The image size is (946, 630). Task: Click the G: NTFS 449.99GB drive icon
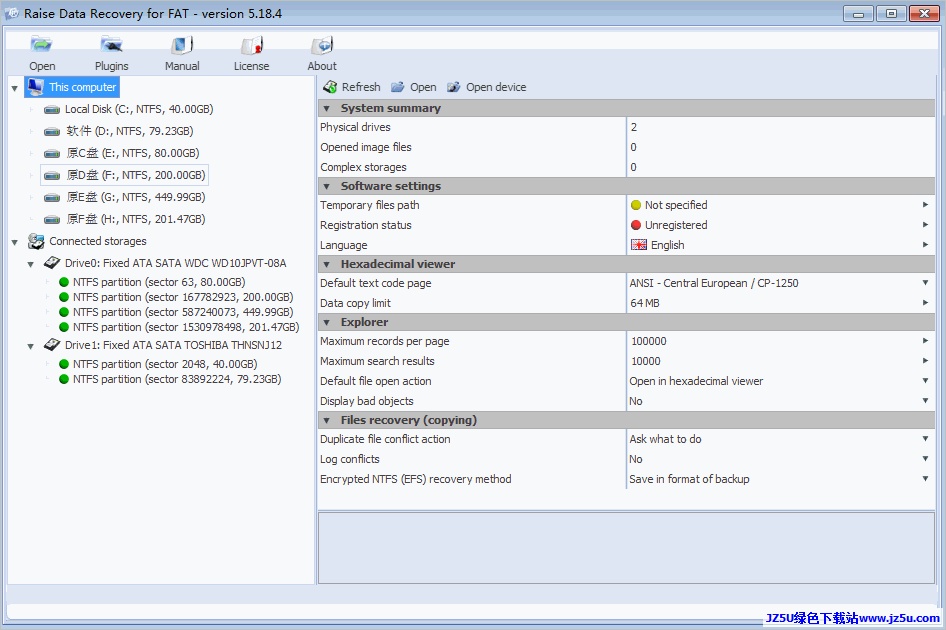pyautogui.click(x=52, y=198)
